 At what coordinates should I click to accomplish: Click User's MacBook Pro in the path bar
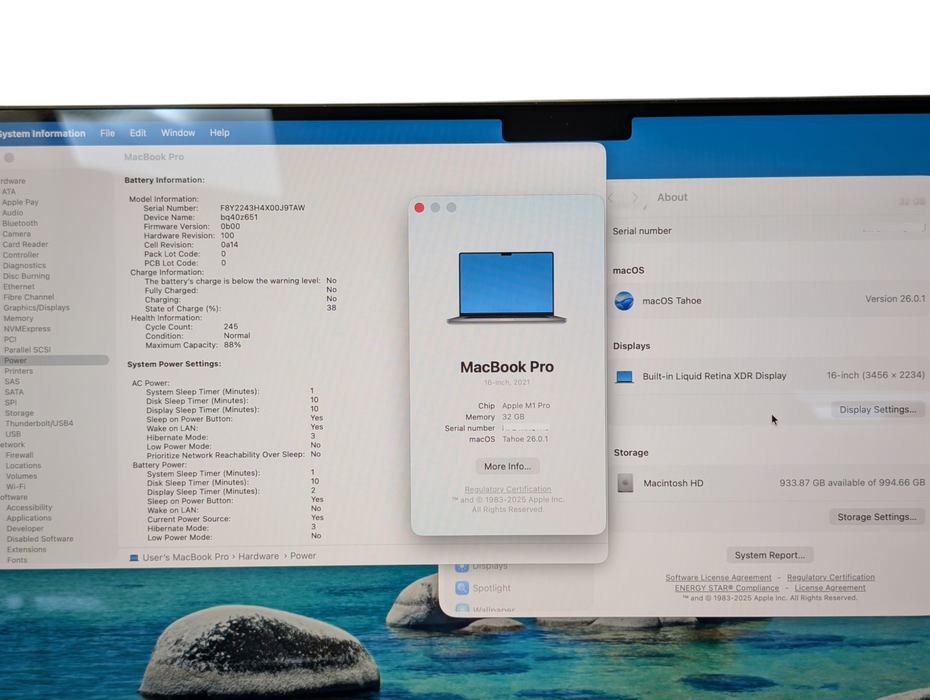click(x=185, y=558)
